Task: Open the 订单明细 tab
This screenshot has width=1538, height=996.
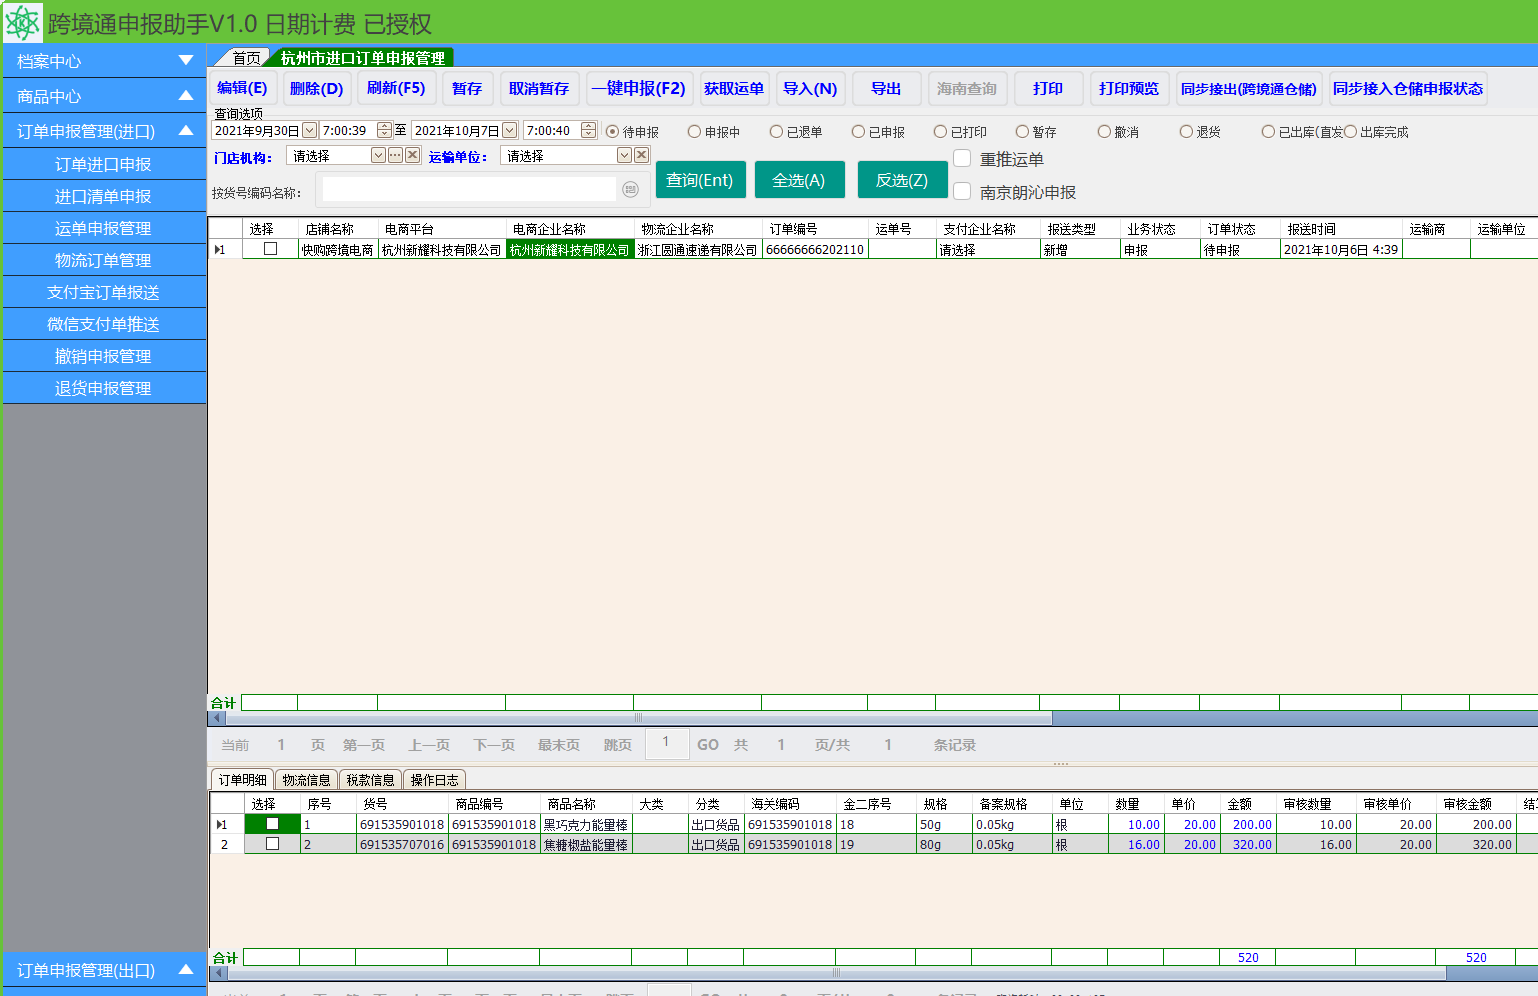Action: [x=242, y=780]
